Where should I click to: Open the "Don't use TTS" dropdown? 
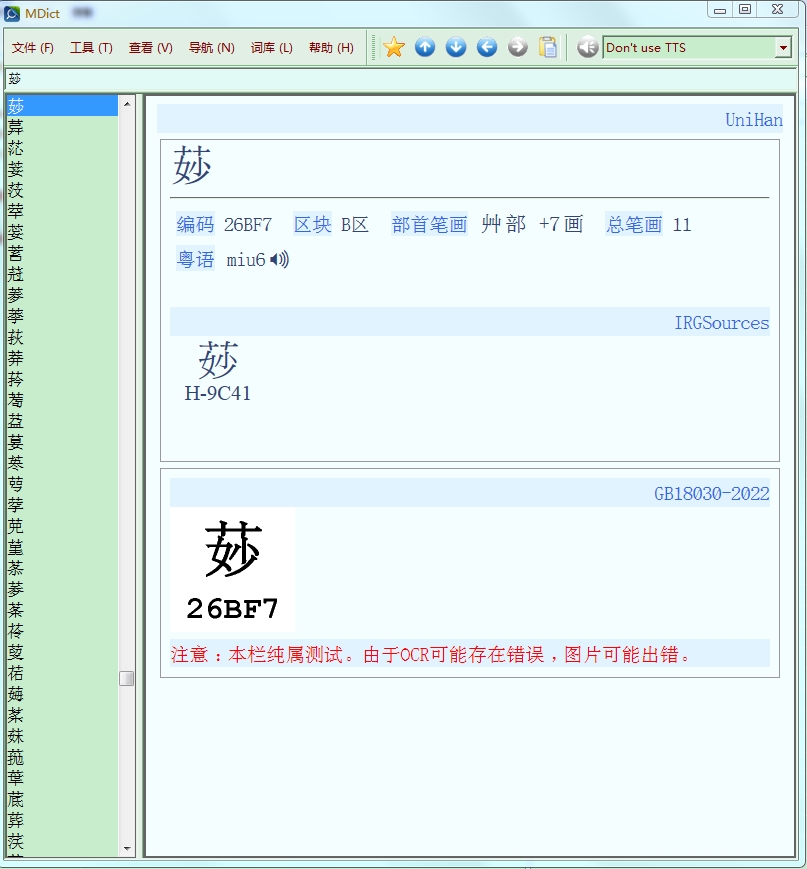(x=782, y=47)
